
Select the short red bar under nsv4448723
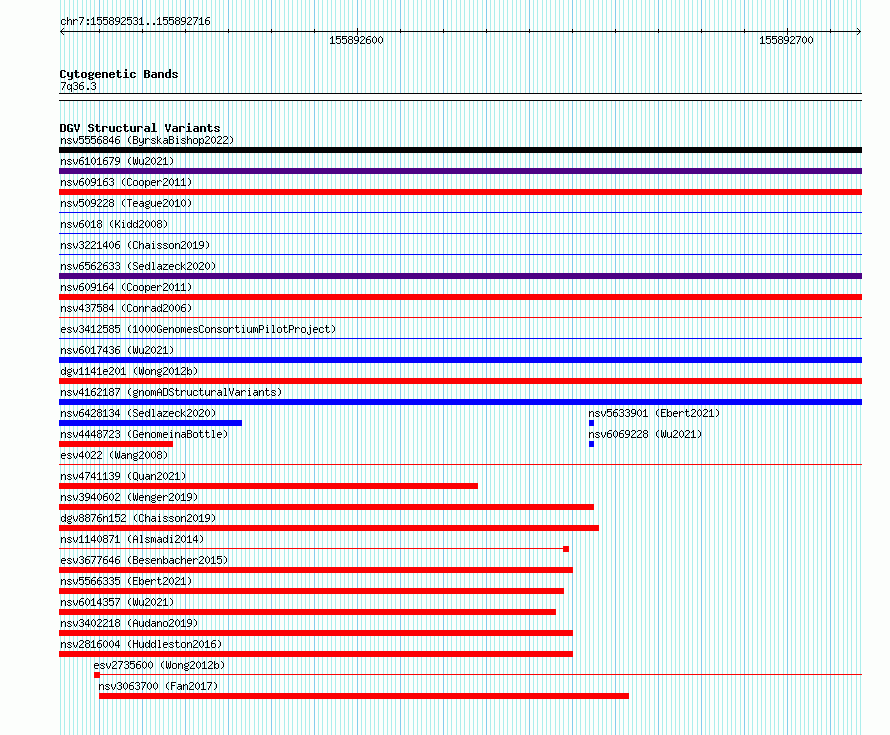click(116, 444)
